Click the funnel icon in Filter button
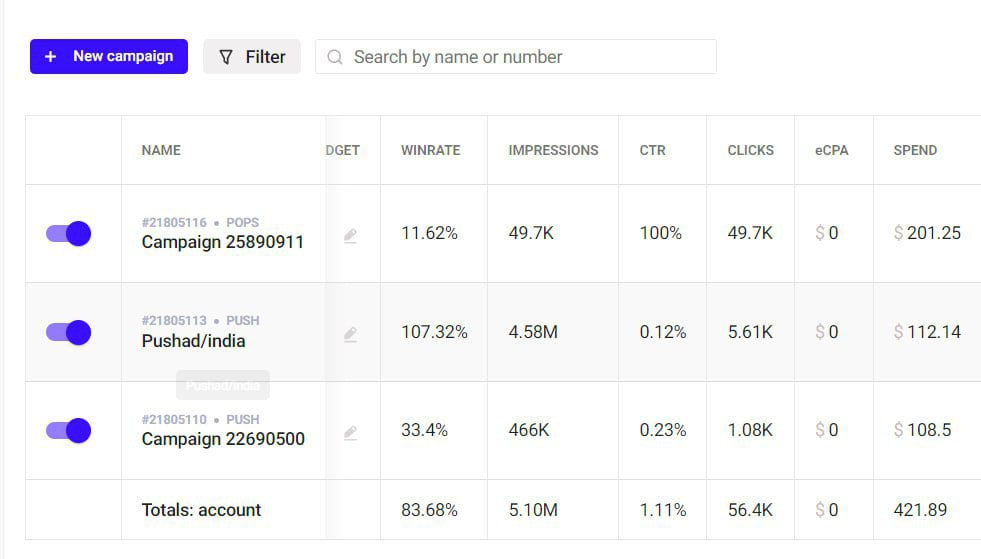Image resolution: width=981 pixels, height=559 pixels. point(226,57)
